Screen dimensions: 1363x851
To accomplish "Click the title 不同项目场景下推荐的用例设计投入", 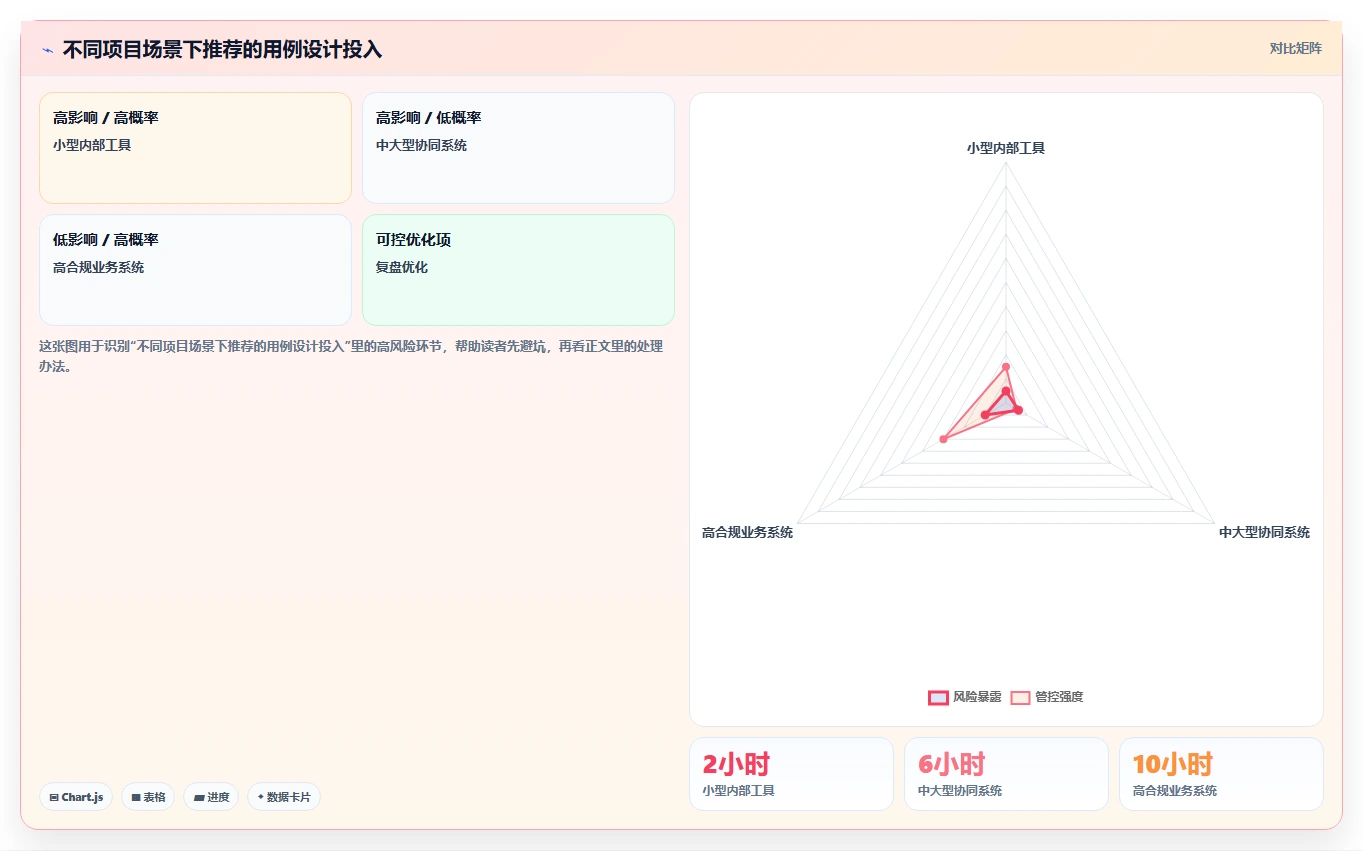I will (222, 50).
